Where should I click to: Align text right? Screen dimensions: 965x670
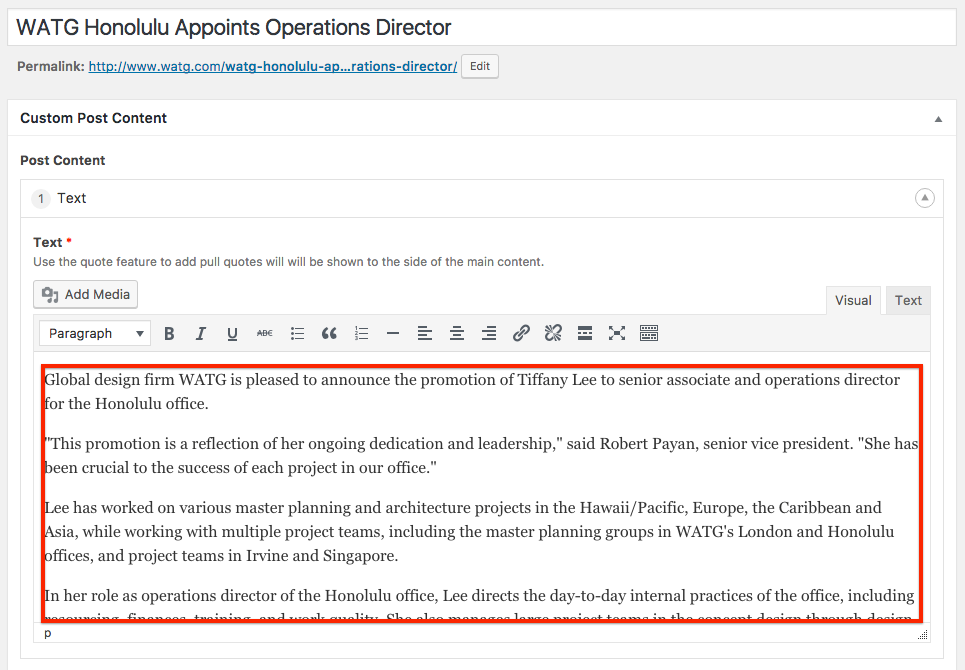pos(489,334)
